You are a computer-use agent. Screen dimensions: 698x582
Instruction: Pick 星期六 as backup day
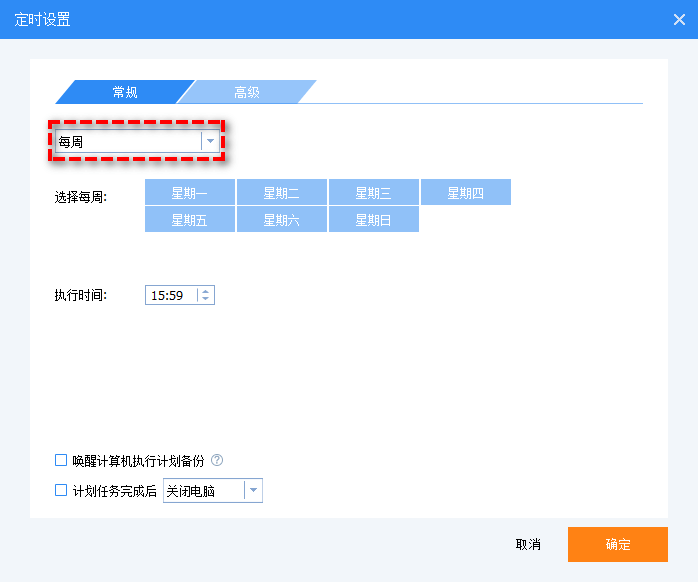282,220
